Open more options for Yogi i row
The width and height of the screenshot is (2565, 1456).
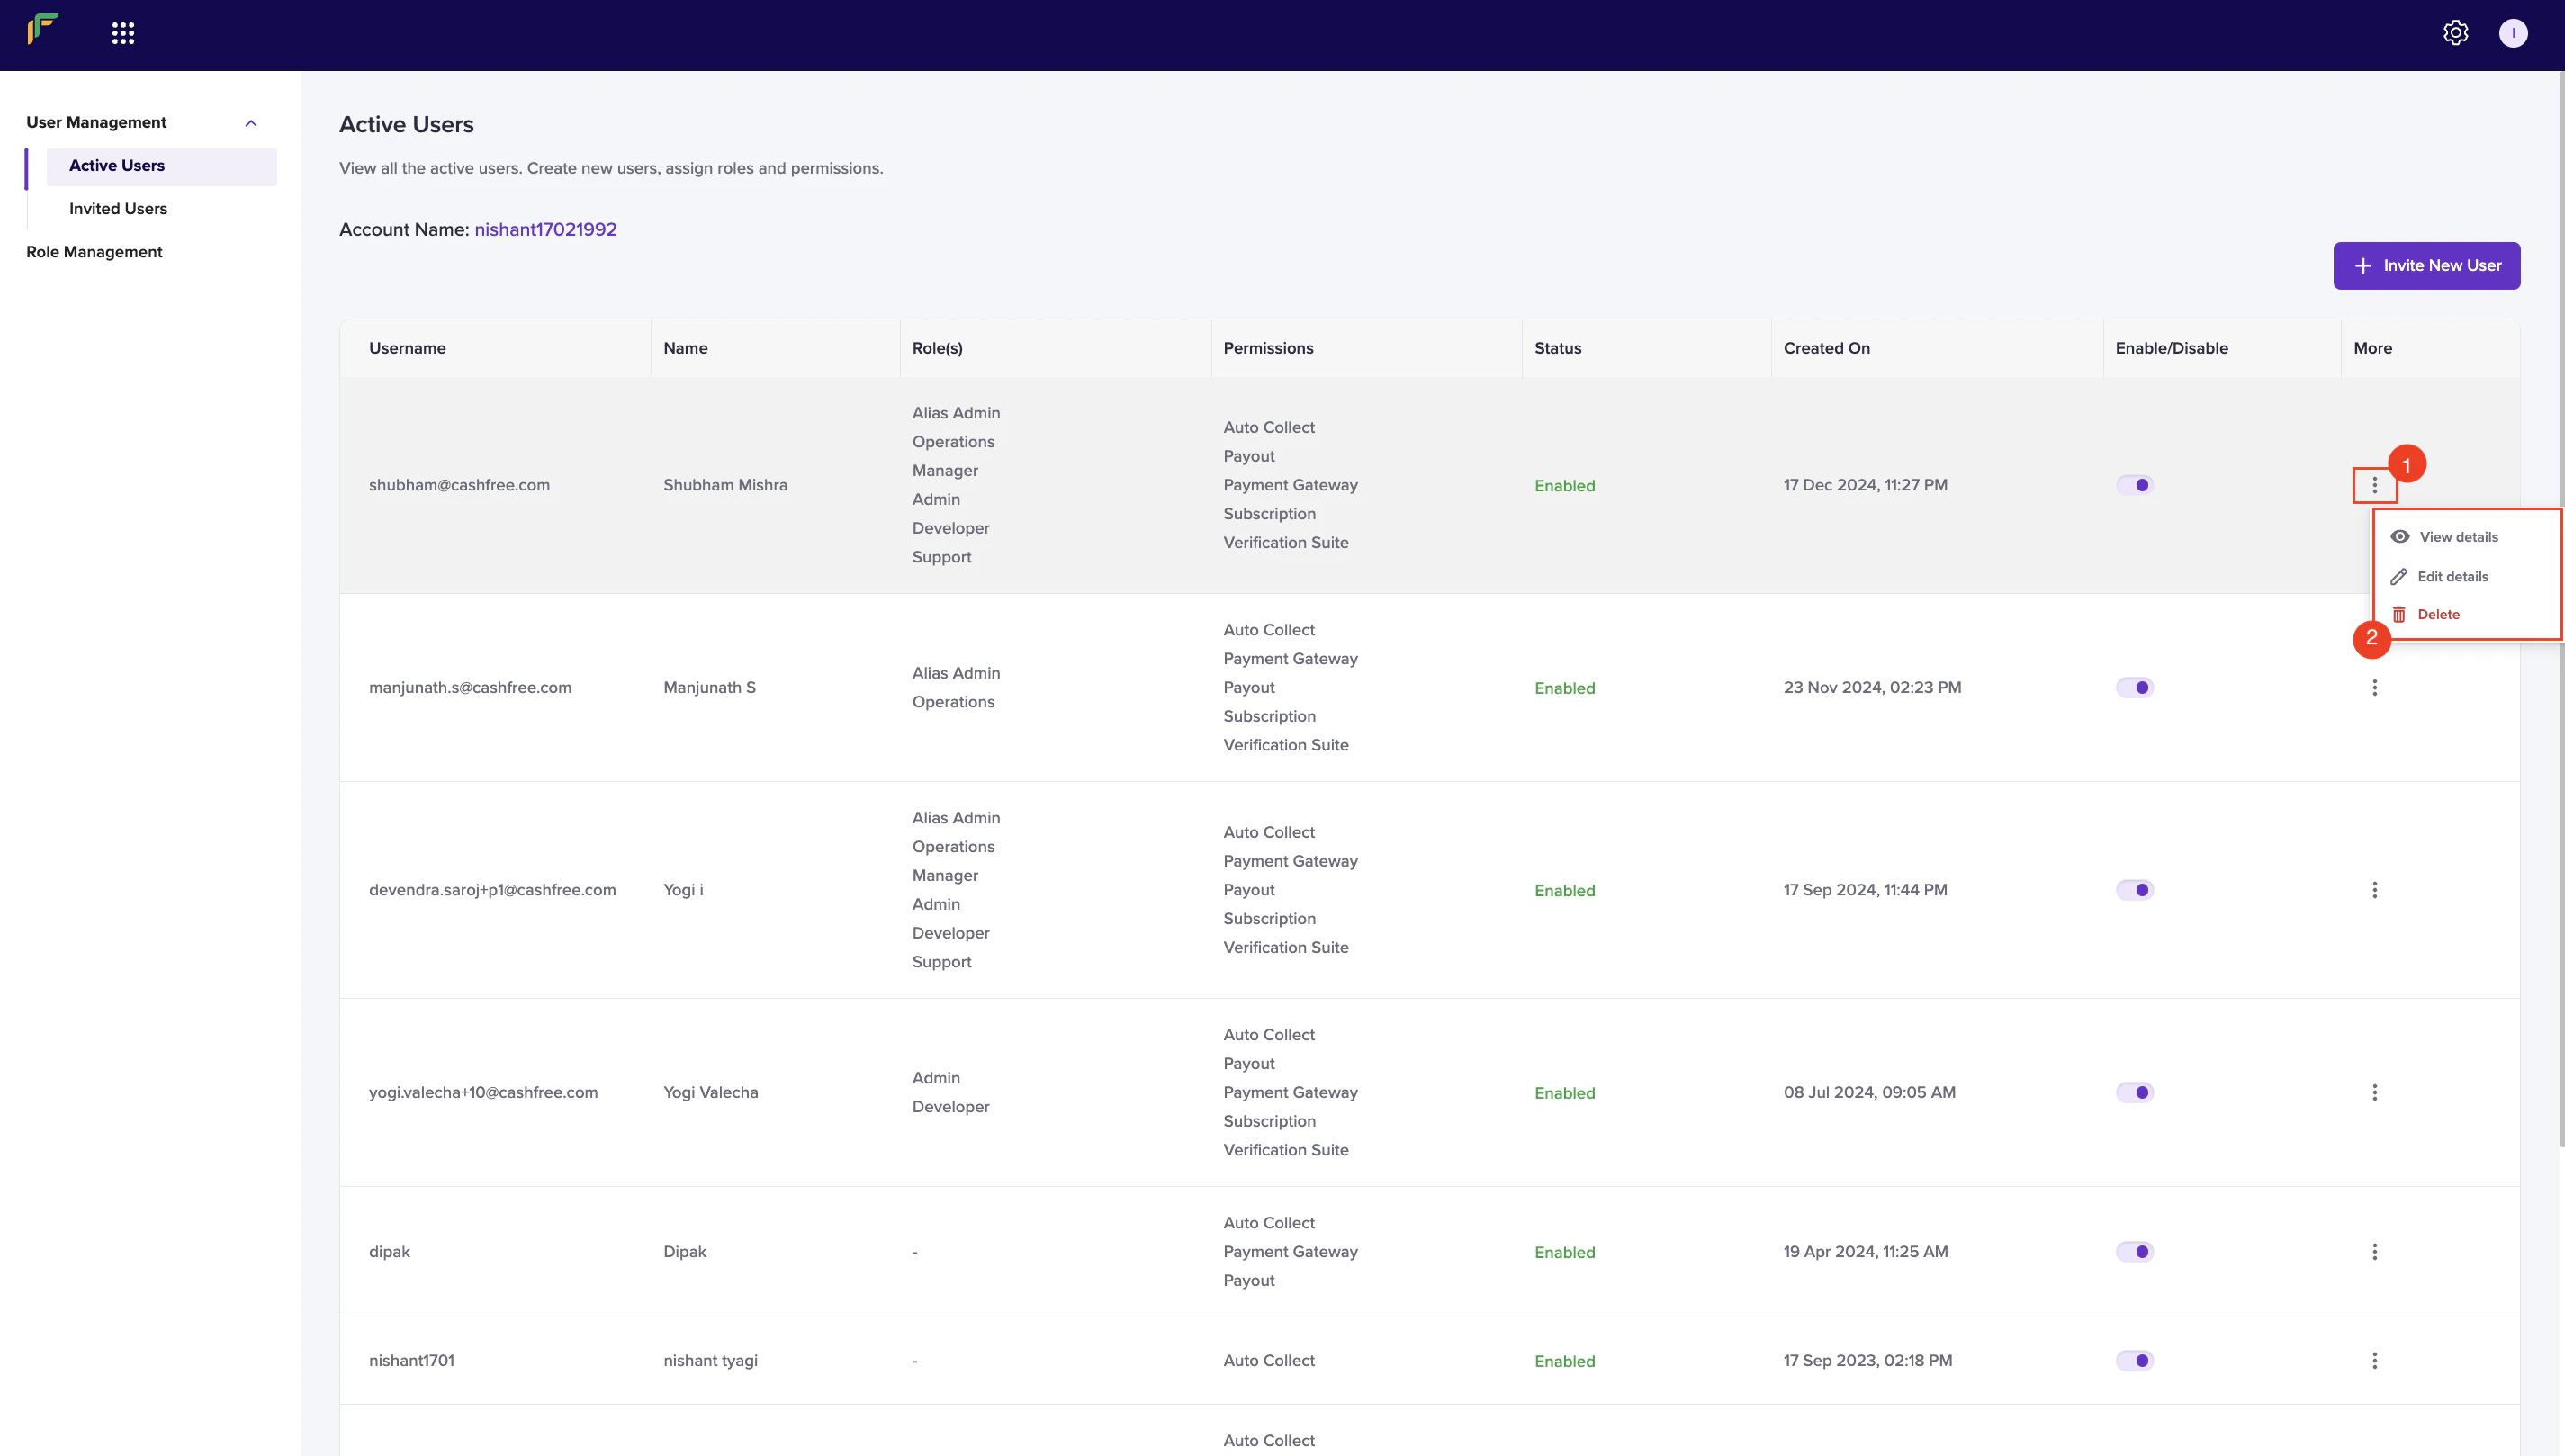tap(2374, 890)
